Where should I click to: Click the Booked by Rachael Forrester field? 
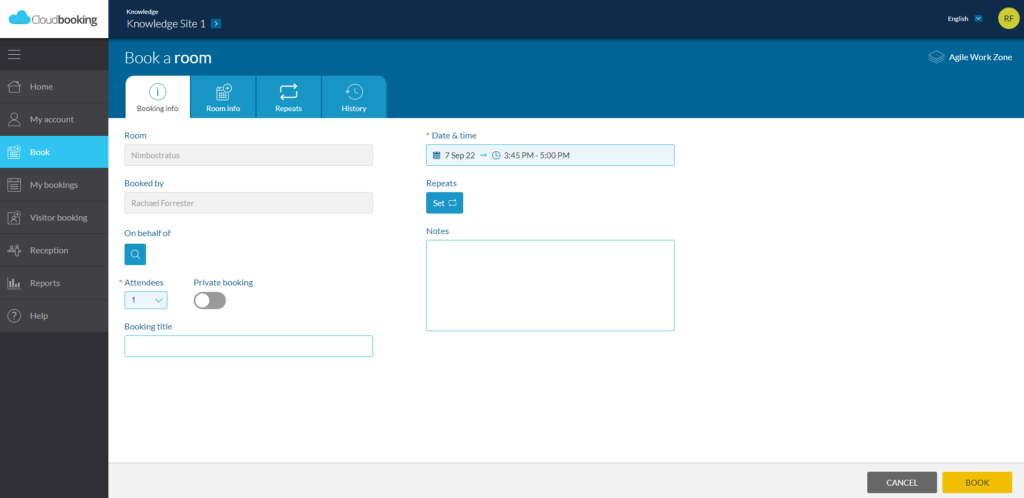click(248, 203)
